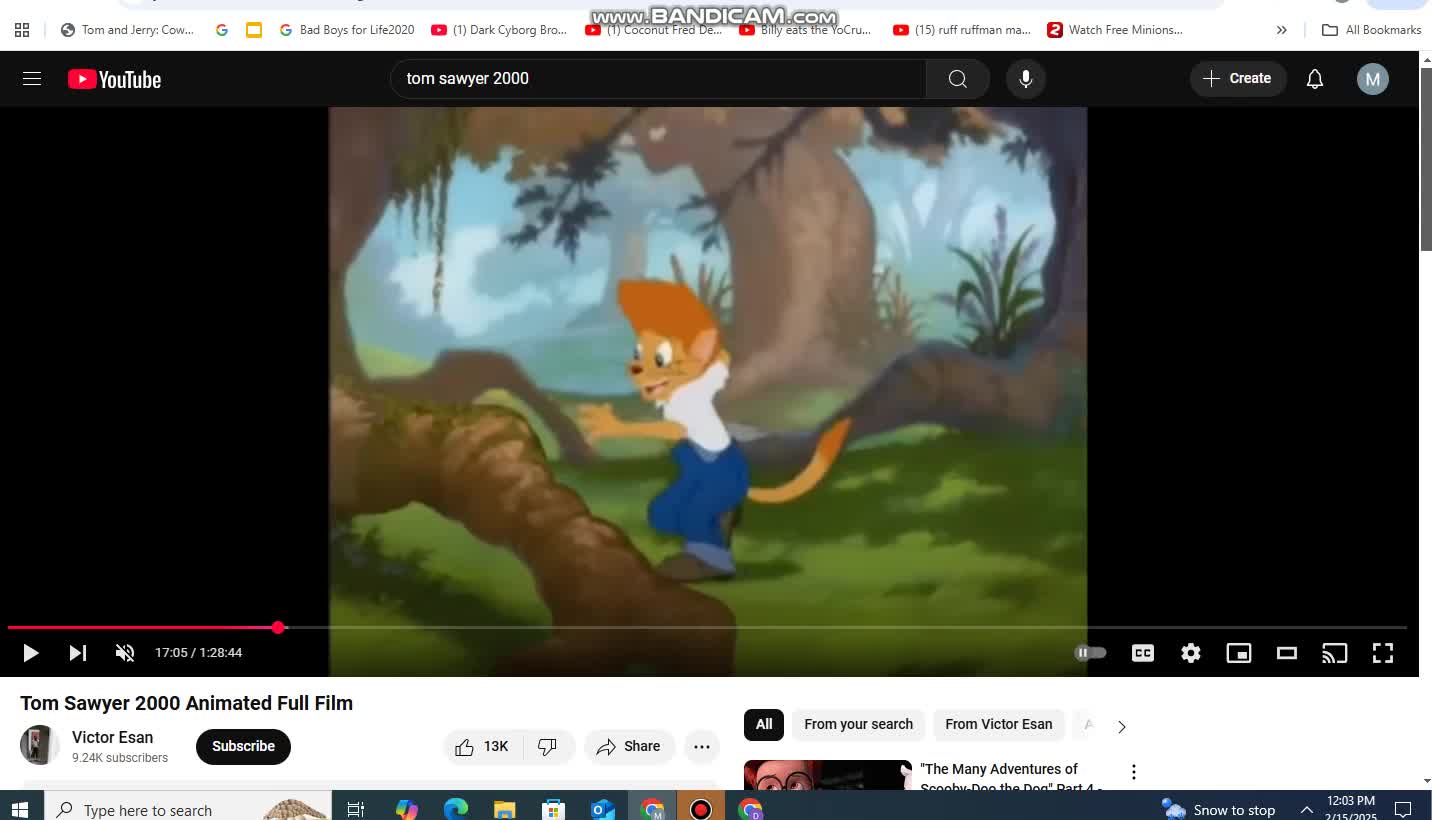Image resolution: width=1432 pixels, height=820 pixels.
Task: Select the 'From Victor Esan' chip
Action: coord(998,725)
